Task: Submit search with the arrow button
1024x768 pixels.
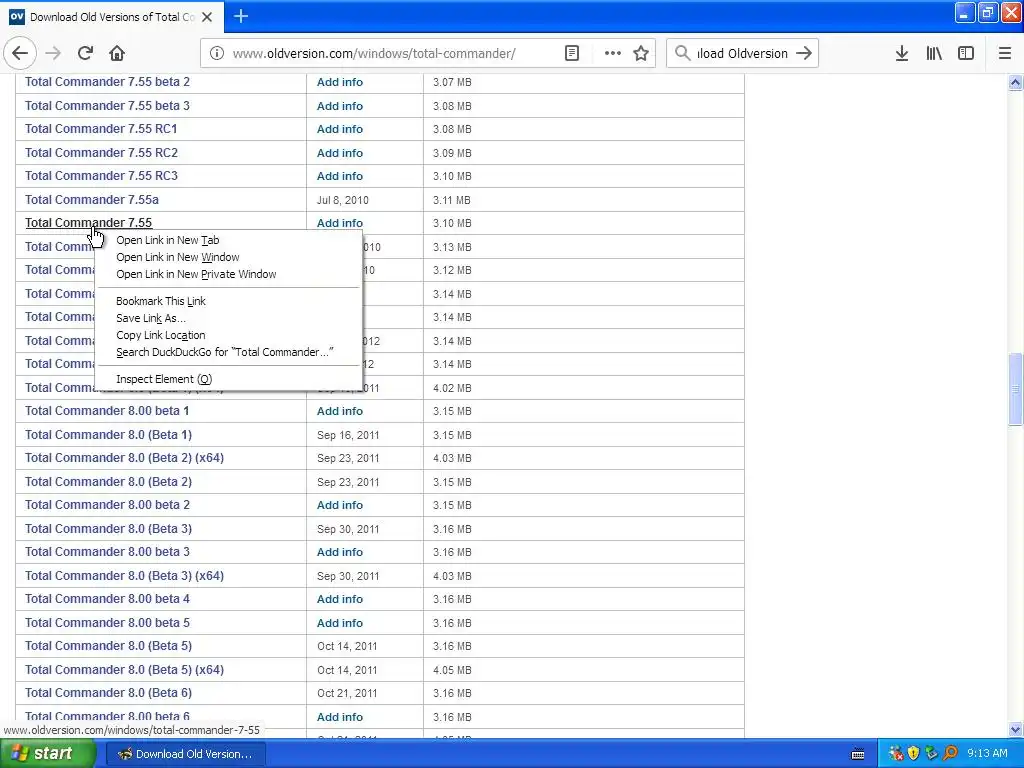Action: (x=804, y=54)
